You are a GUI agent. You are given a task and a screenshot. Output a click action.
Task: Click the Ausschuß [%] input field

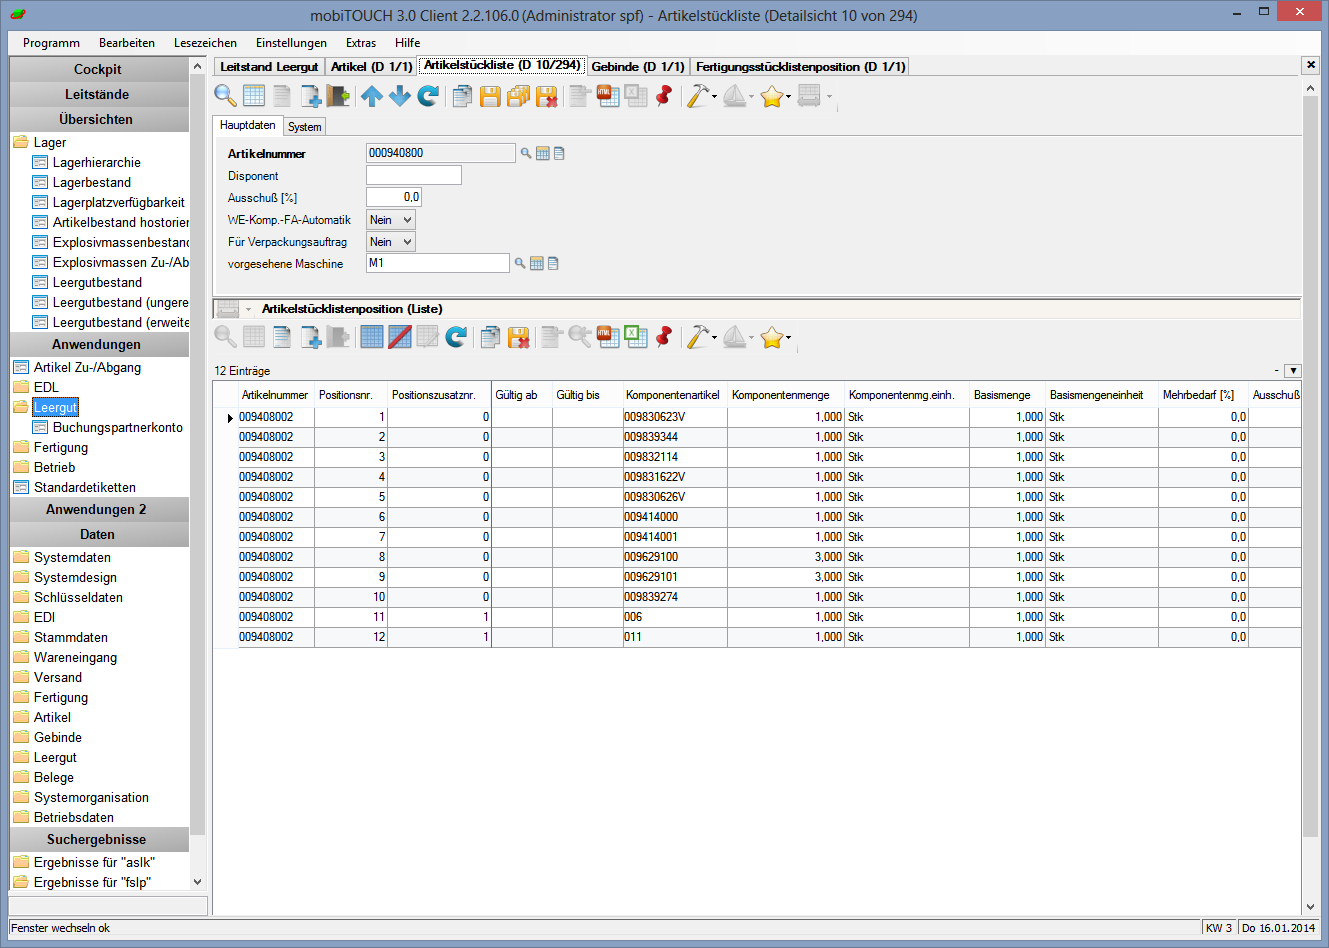[394, 197]
